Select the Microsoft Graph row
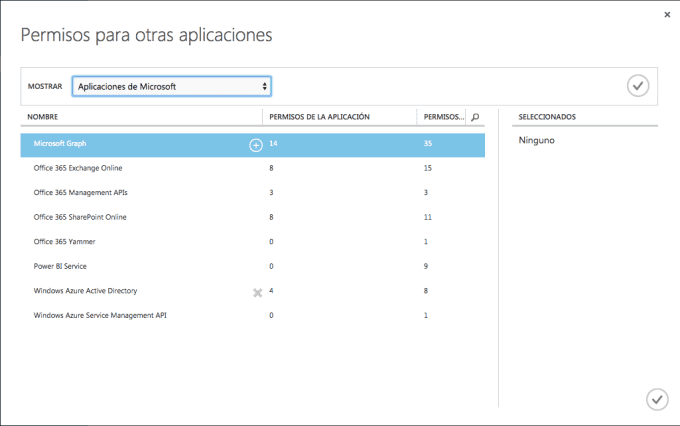680x426 pixels. pyautogui.click(x=252, y=145)
